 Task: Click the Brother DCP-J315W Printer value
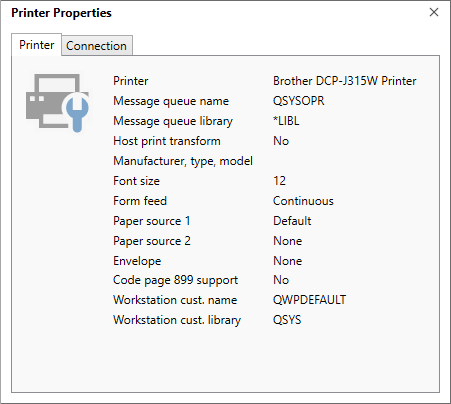pyautogui.click(x=345, y=81)
